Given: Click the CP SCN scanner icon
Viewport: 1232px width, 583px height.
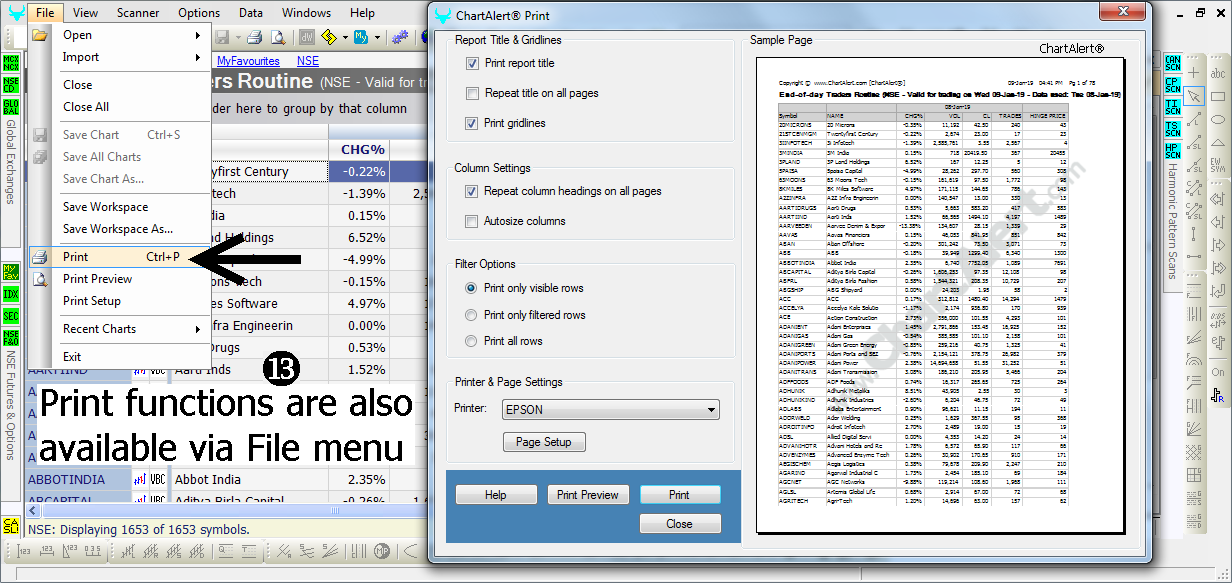Looking at the screenshot, I should point(1172,85).
